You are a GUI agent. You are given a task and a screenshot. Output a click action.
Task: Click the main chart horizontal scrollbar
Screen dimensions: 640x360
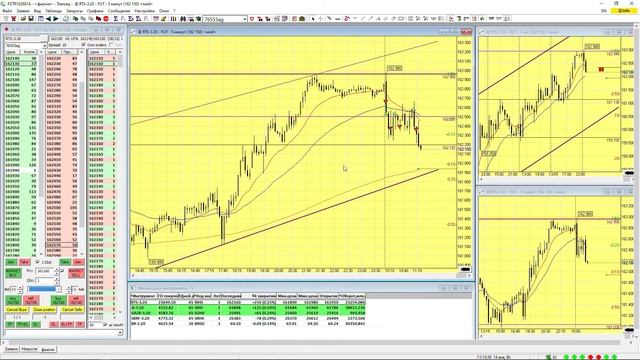pyautogui.click(x=301, y=276)
